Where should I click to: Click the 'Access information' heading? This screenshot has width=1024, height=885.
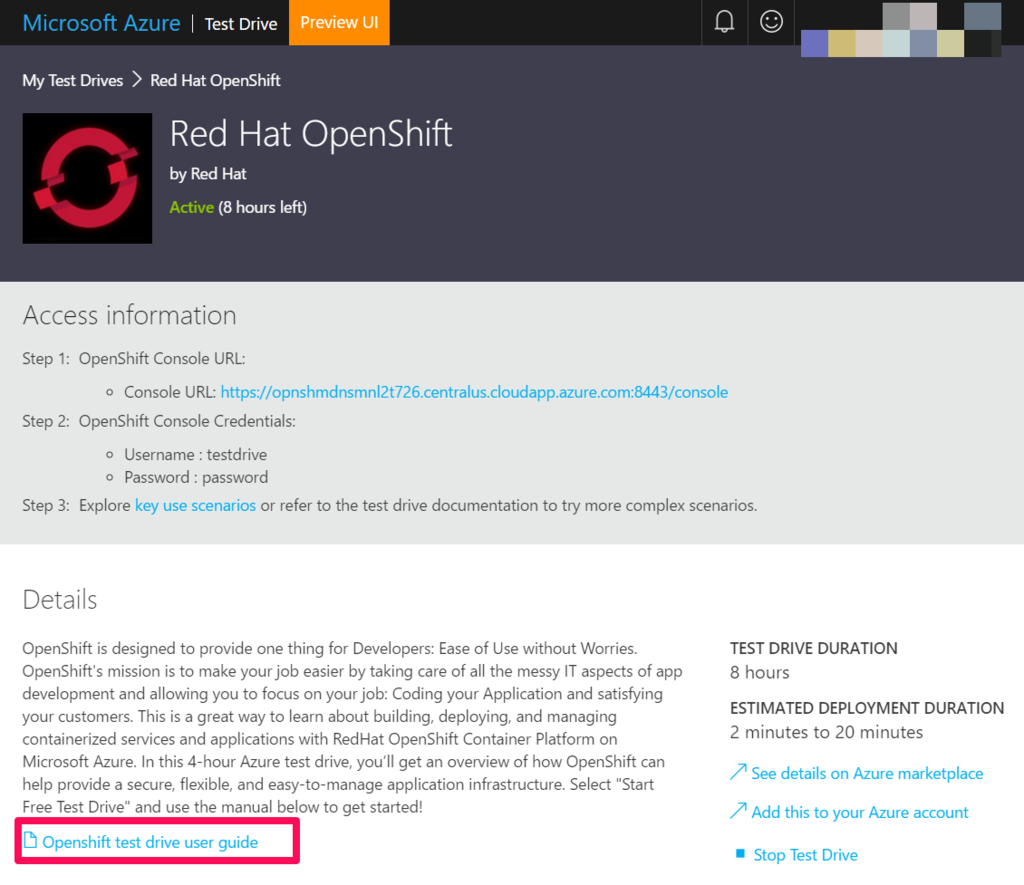[x=129, y=315]
